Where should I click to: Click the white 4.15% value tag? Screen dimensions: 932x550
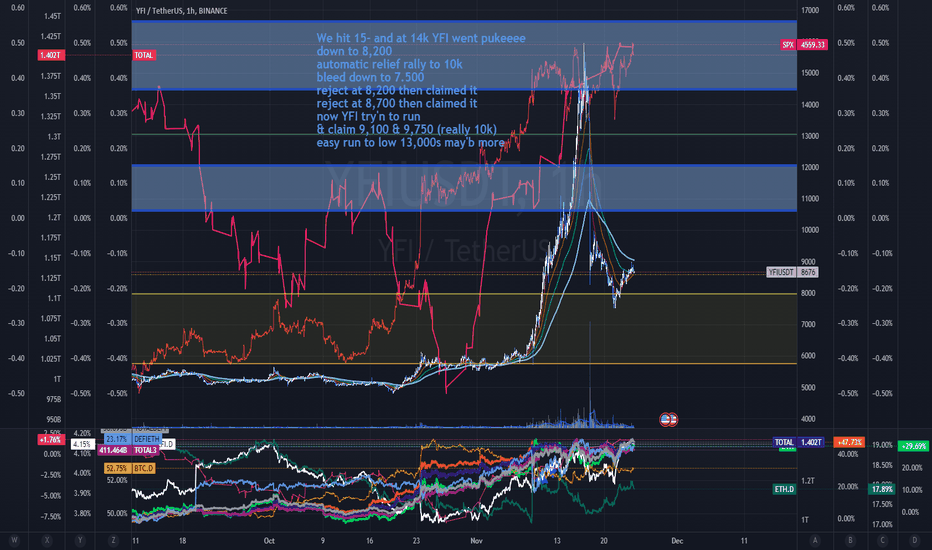tap(81, 444)
